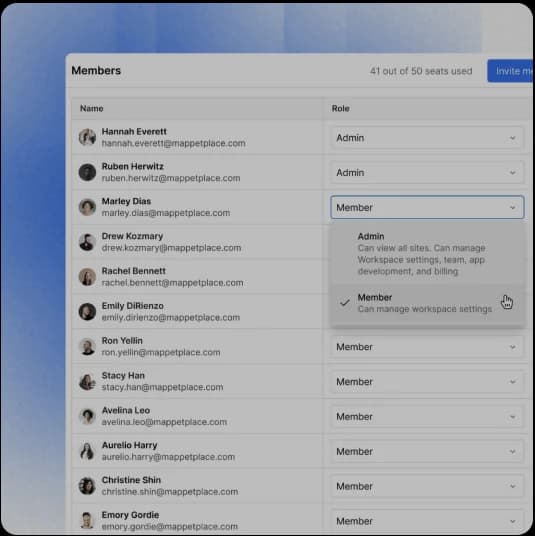Click Drew Kozmary's avatar
Viewport: 535px width, 536px height.
point(87,242)
